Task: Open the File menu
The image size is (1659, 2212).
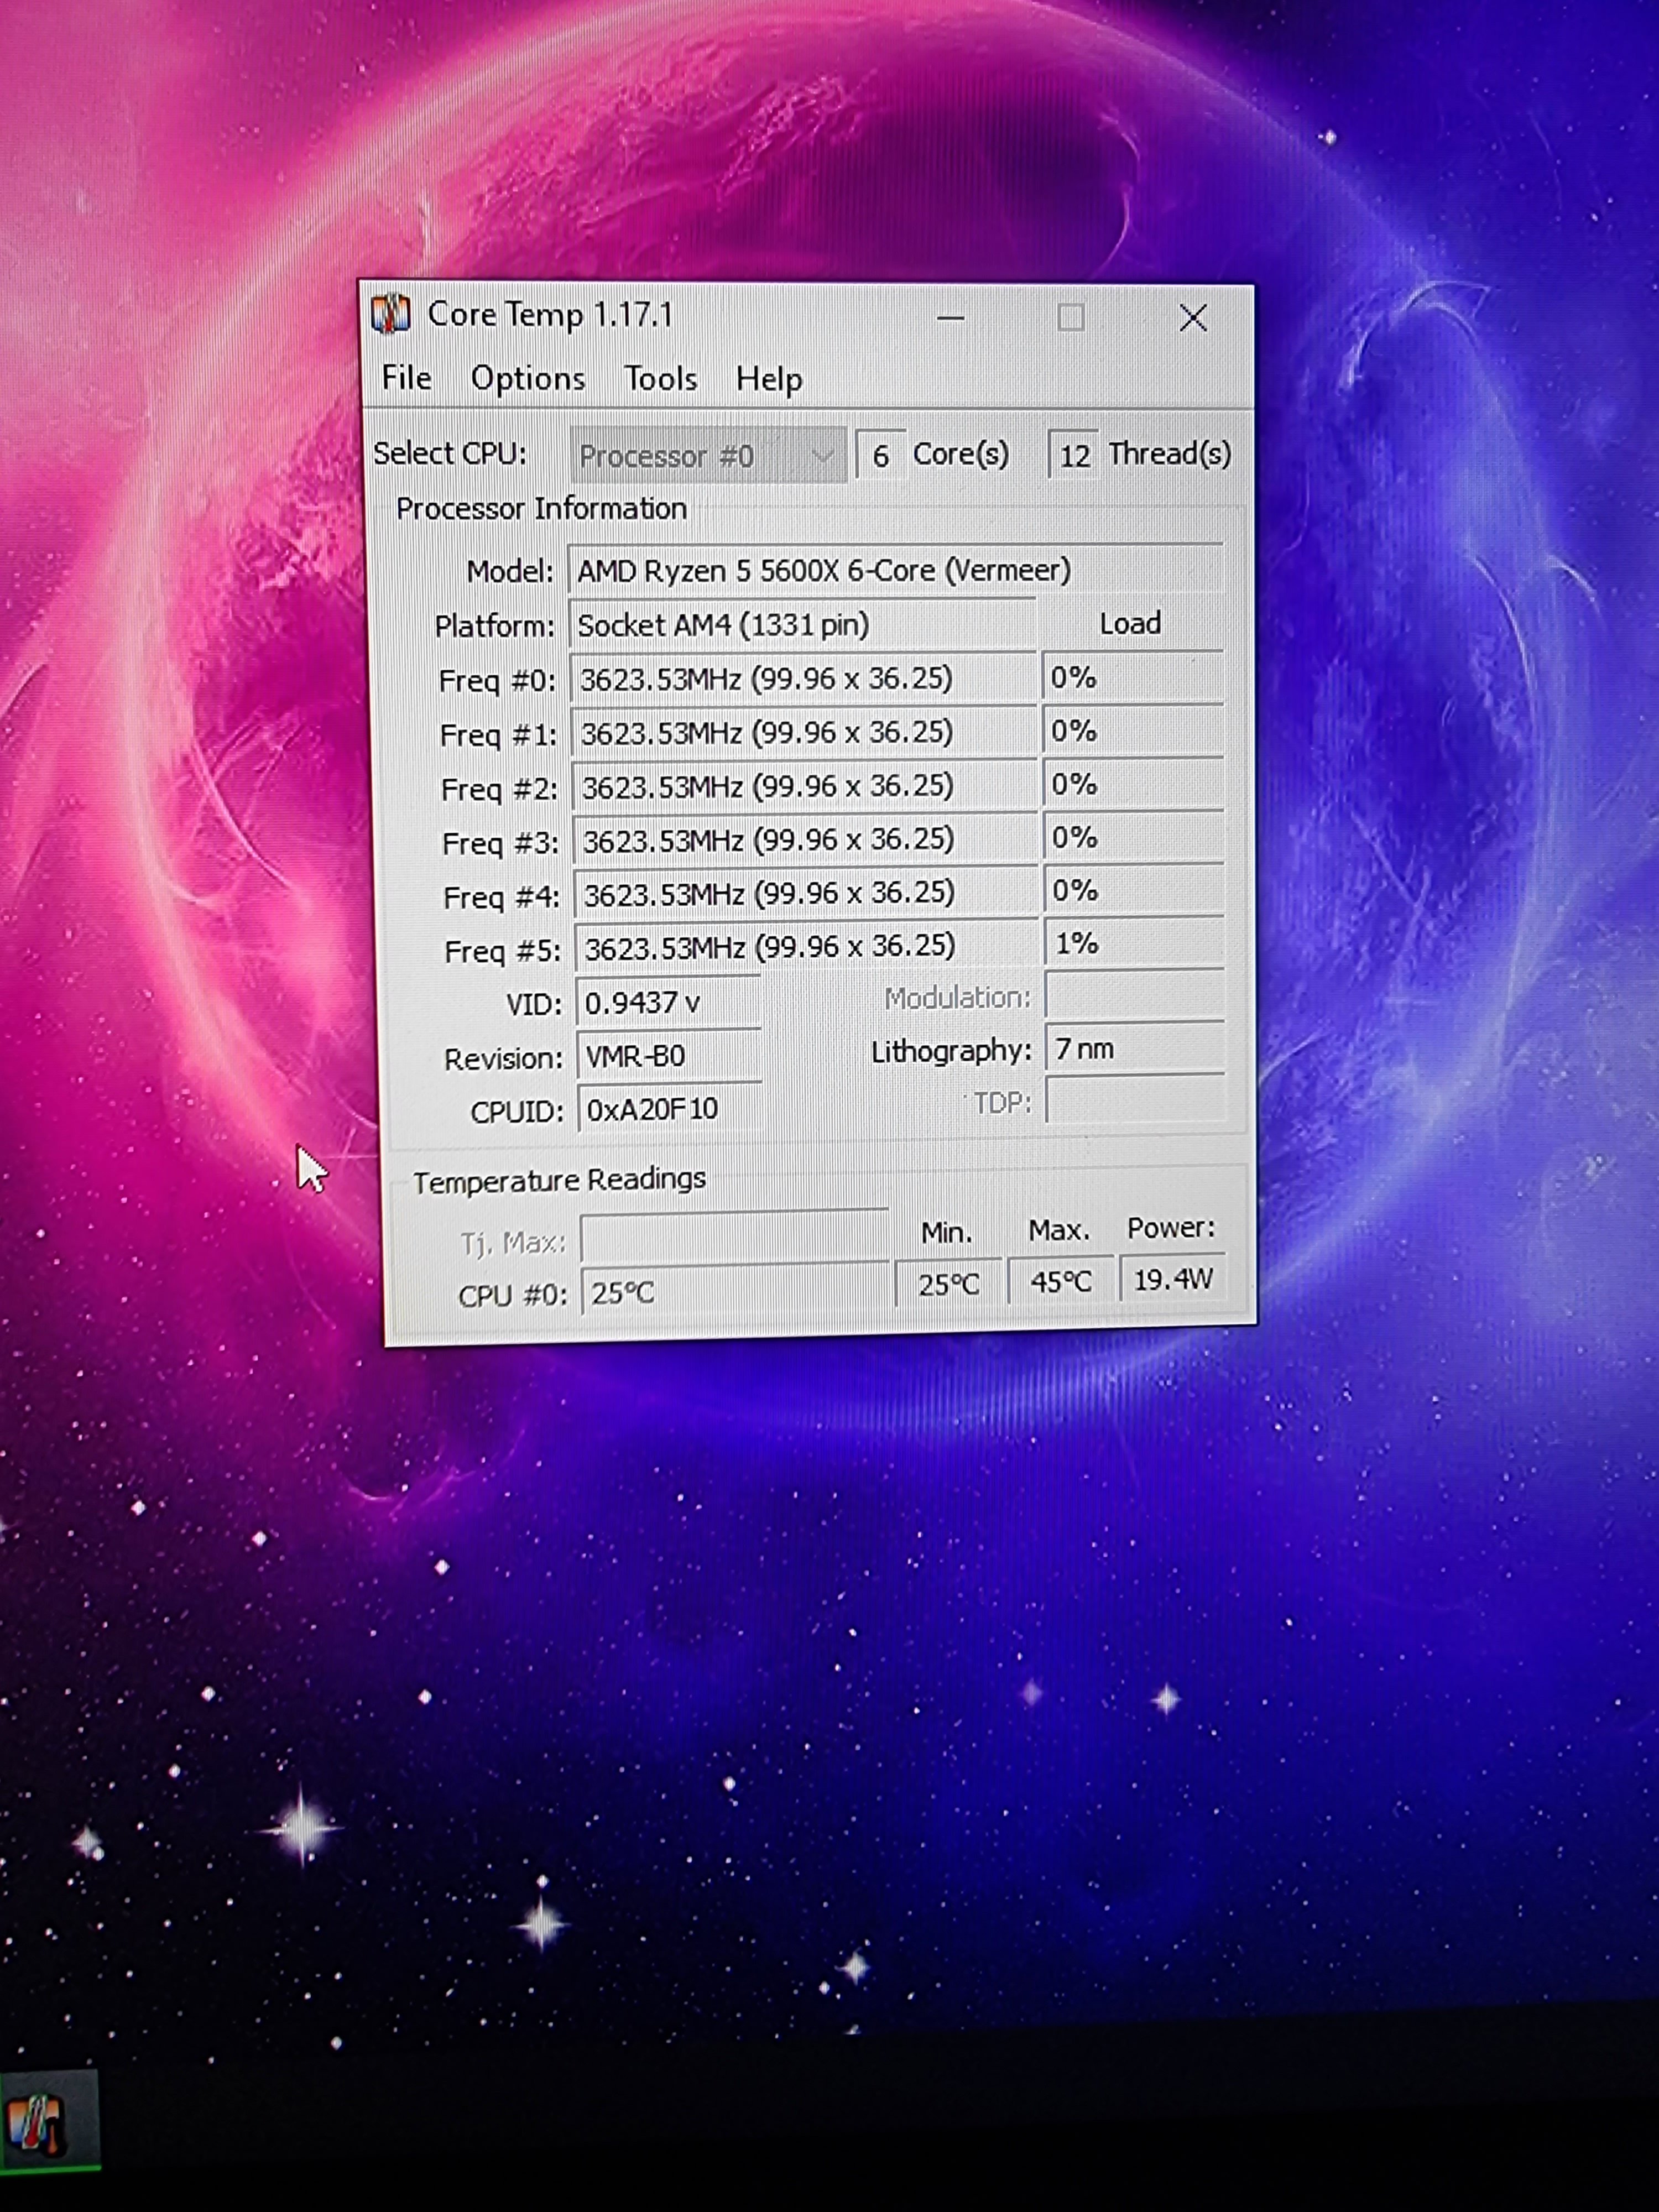Action: [x=406, y=378]
